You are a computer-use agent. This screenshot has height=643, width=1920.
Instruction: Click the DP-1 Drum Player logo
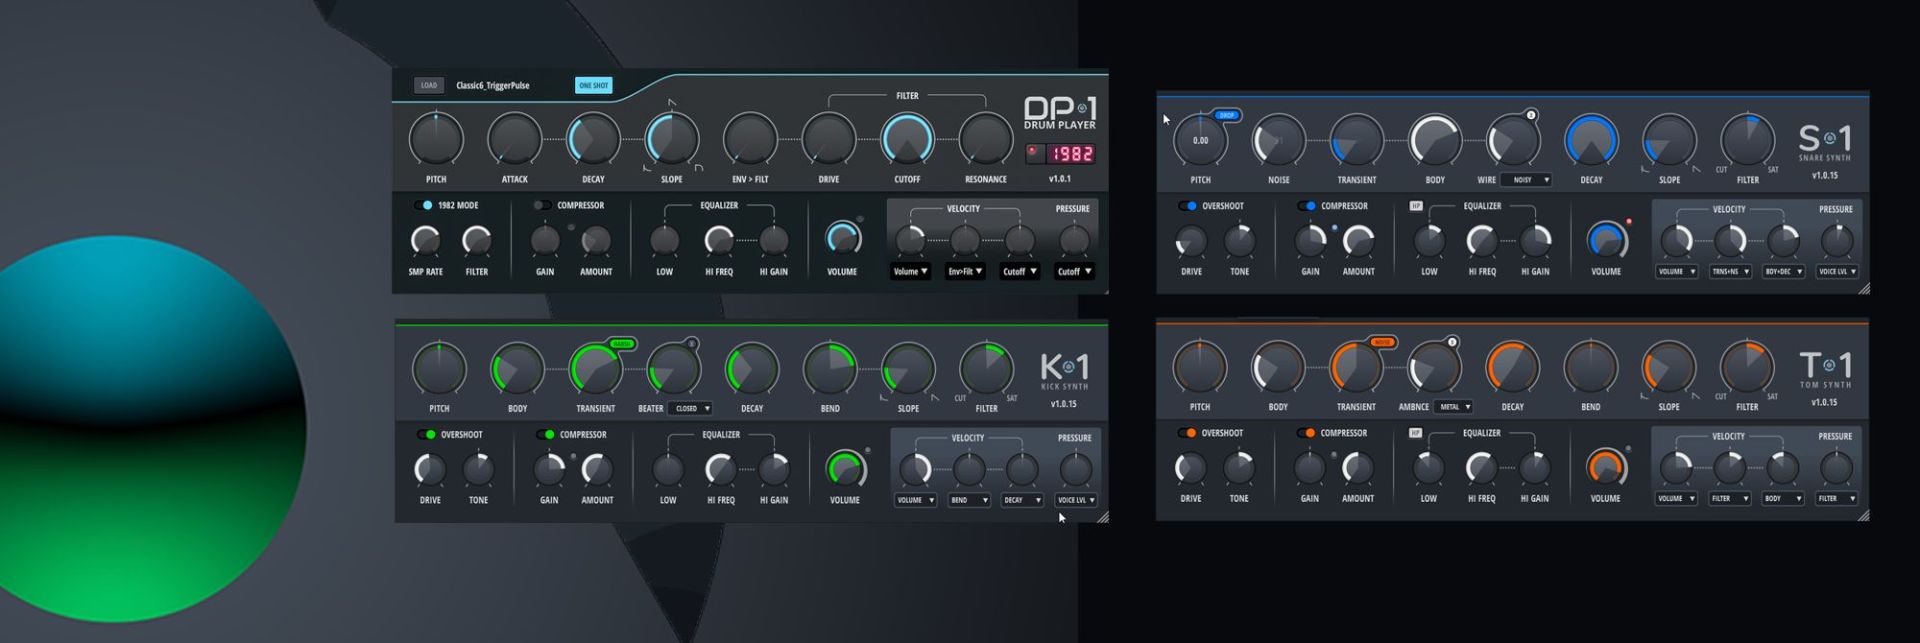point(1059,113)
